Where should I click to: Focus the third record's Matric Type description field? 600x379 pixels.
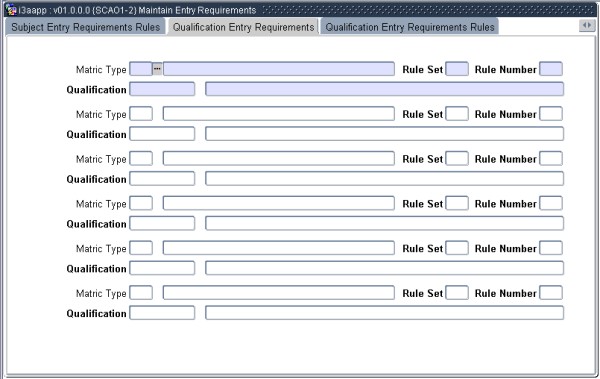279,159
